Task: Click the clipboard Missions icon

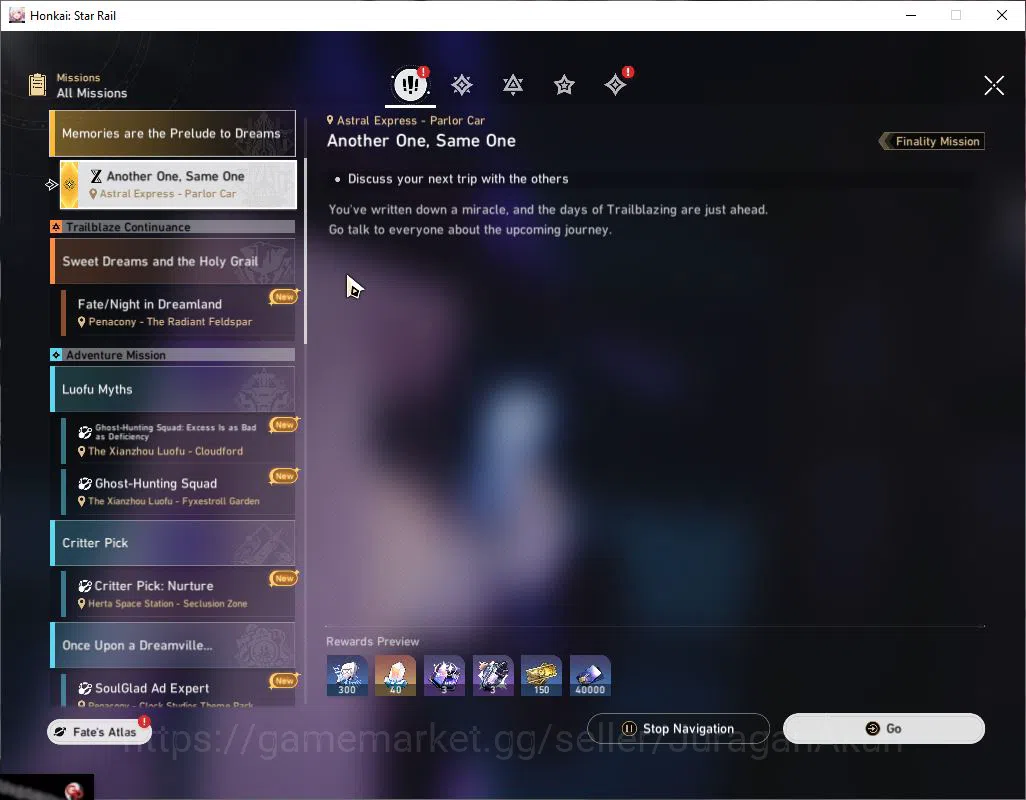Action: tap(37, 85)
